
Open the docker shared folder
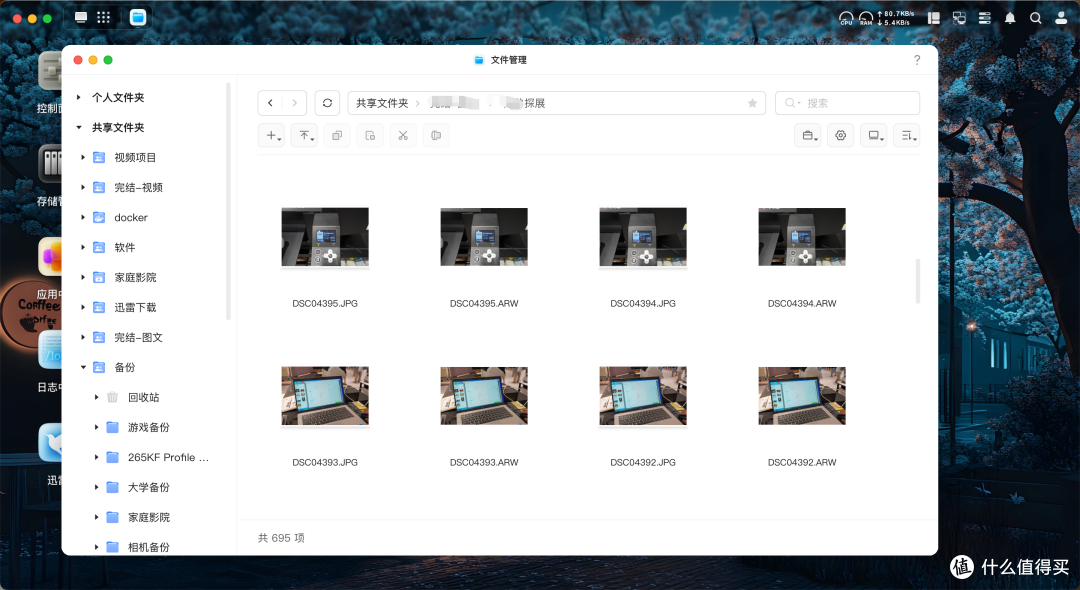pyautogui.click(x=131, y=218)
